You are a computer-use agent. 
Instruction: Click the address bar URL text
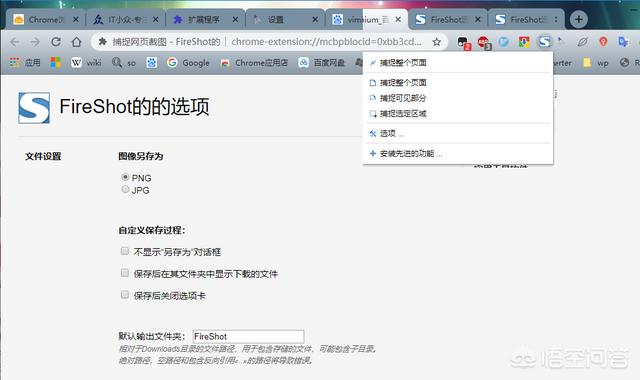pyautogui.click(x=327, y=42)
